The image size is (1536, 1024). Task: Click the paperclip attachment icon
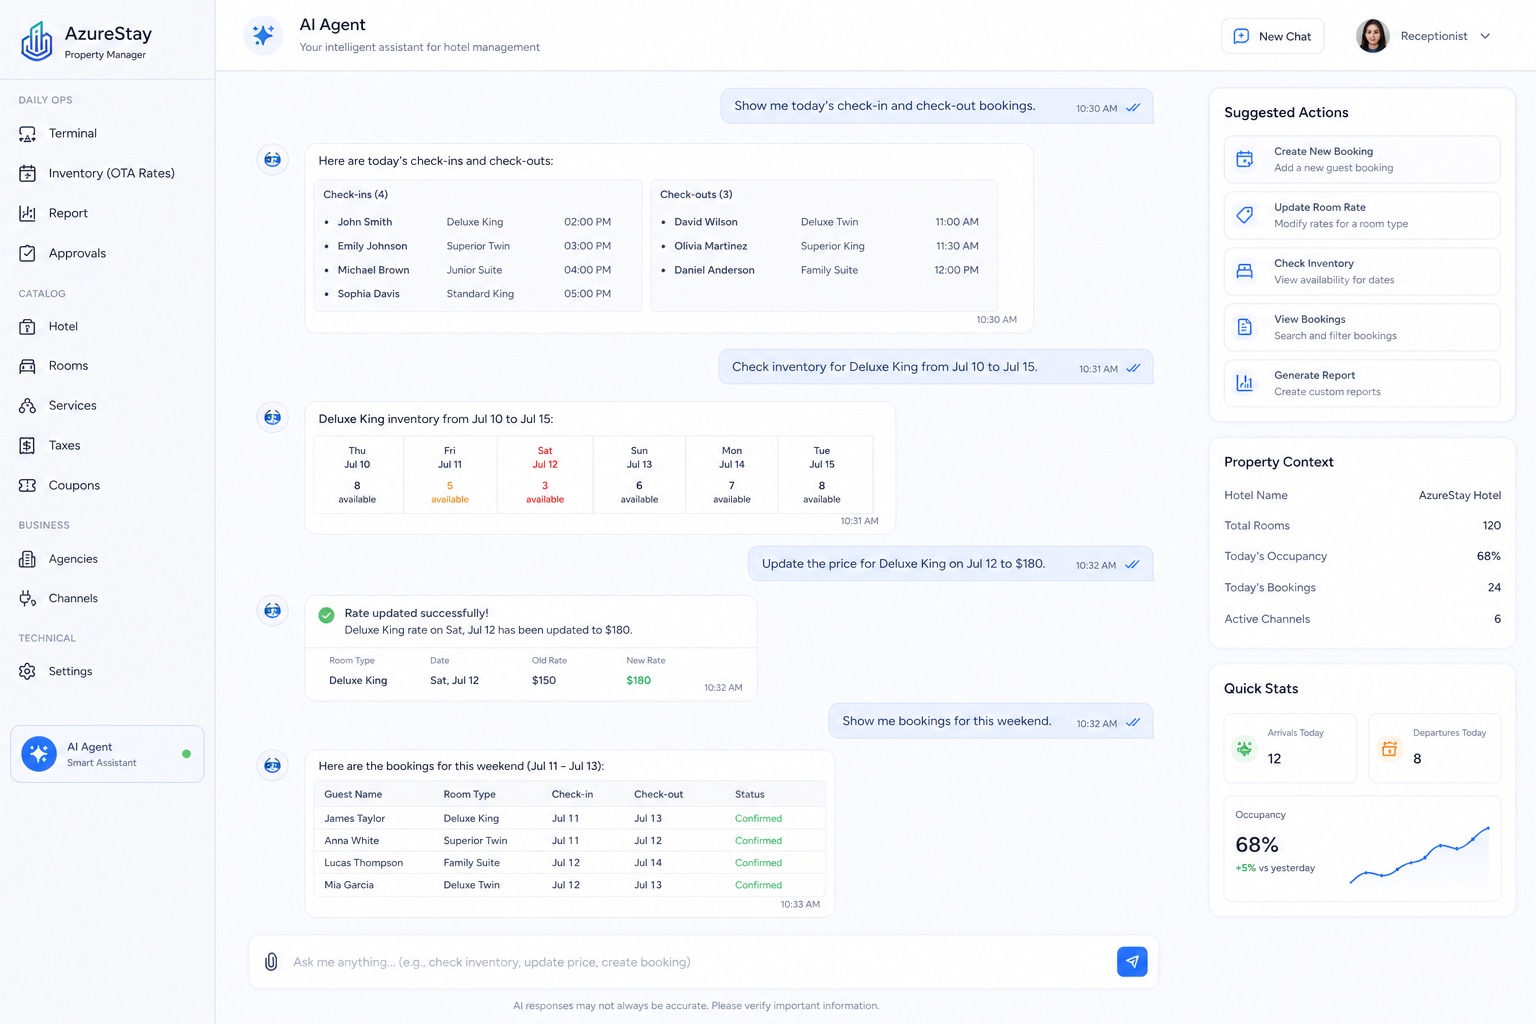(271, 962)
